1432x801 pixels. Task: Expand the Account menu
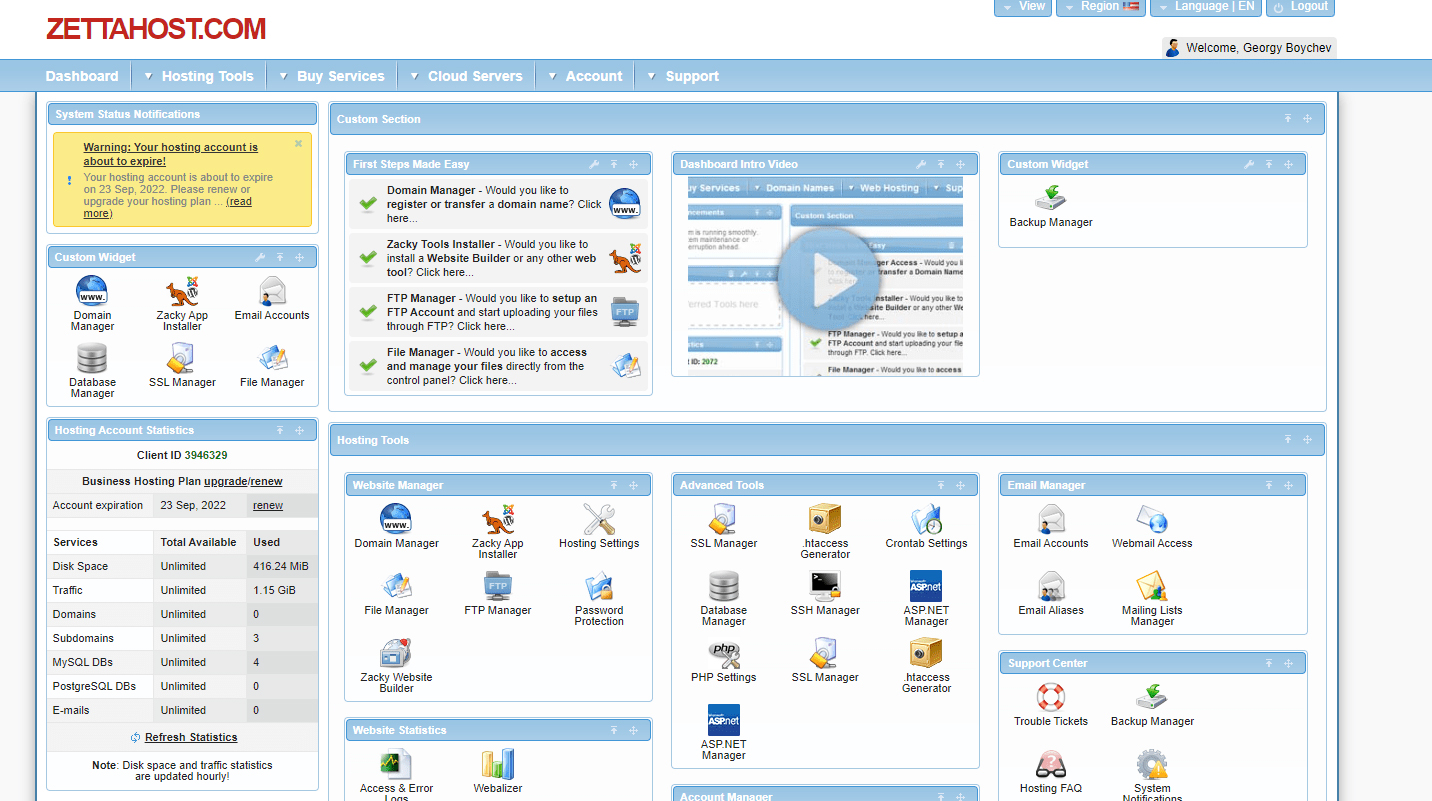point(585,76)
